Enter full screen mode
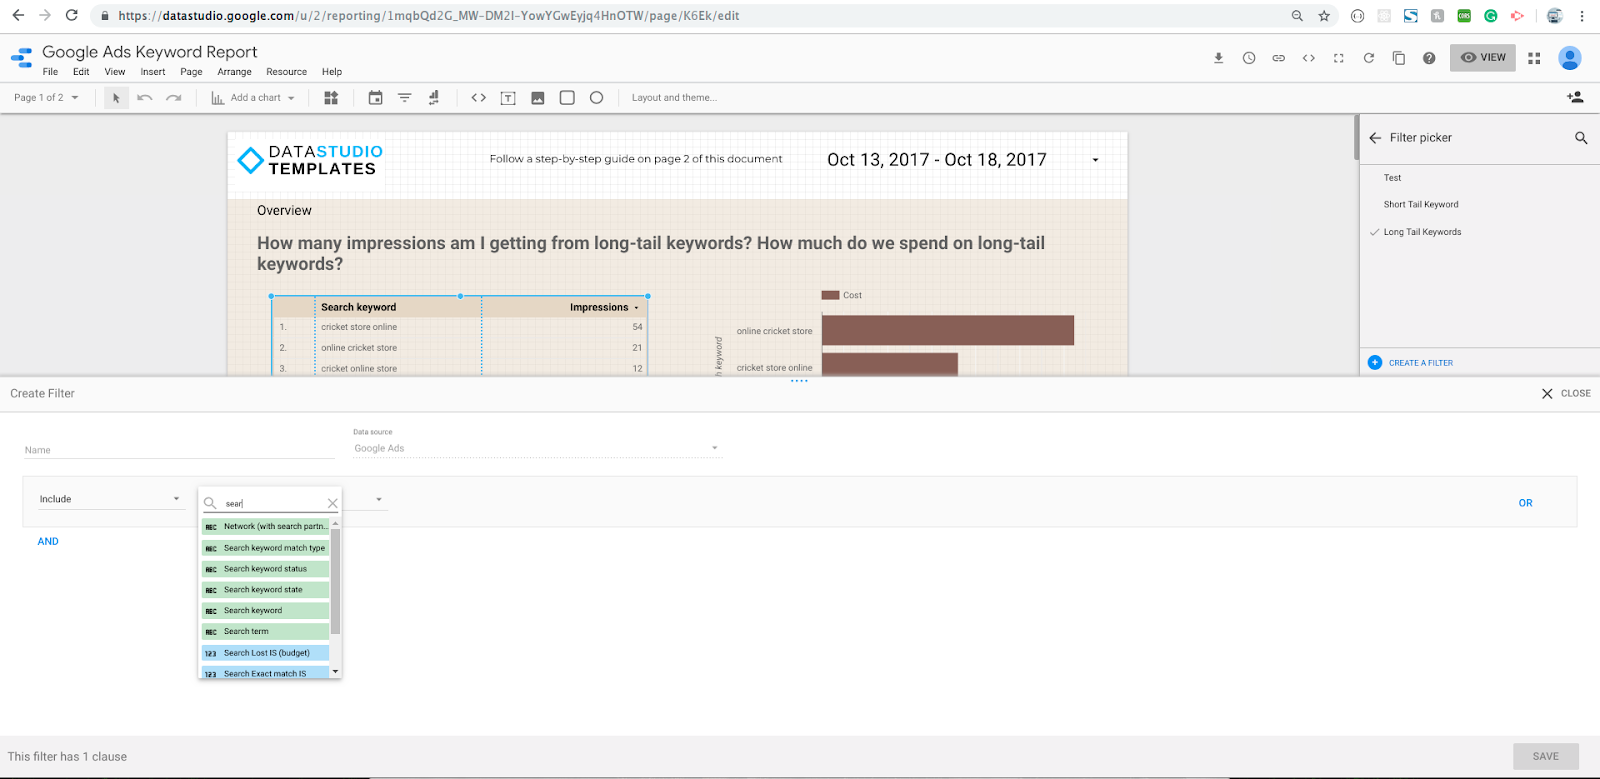This screenshot has width=1600, height=779. pos(1338,58)
